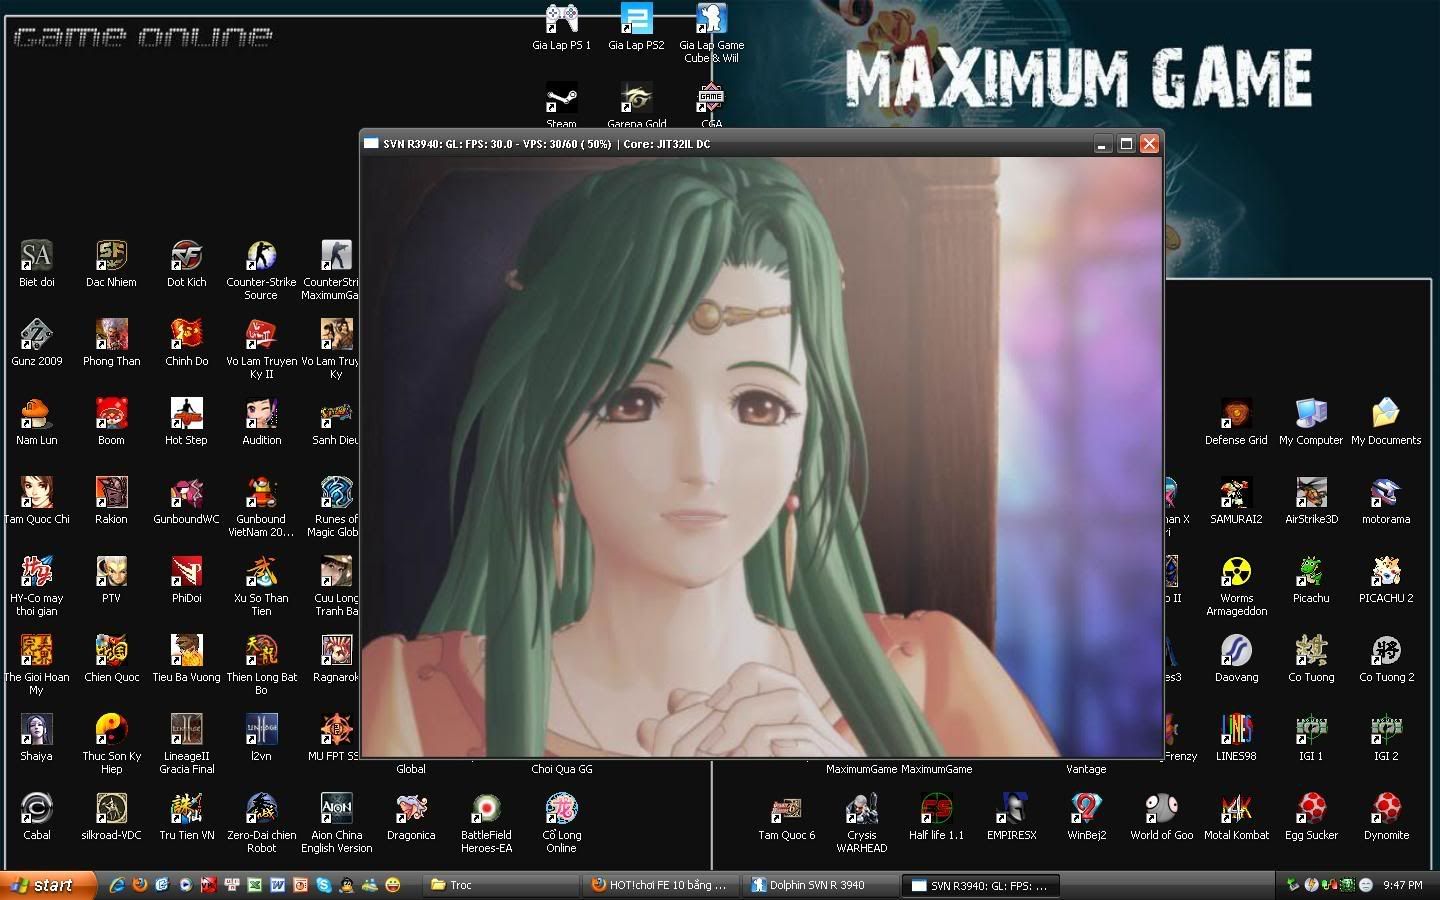
Task: Select the l2vn desktop icon
Action: [261, 730]
